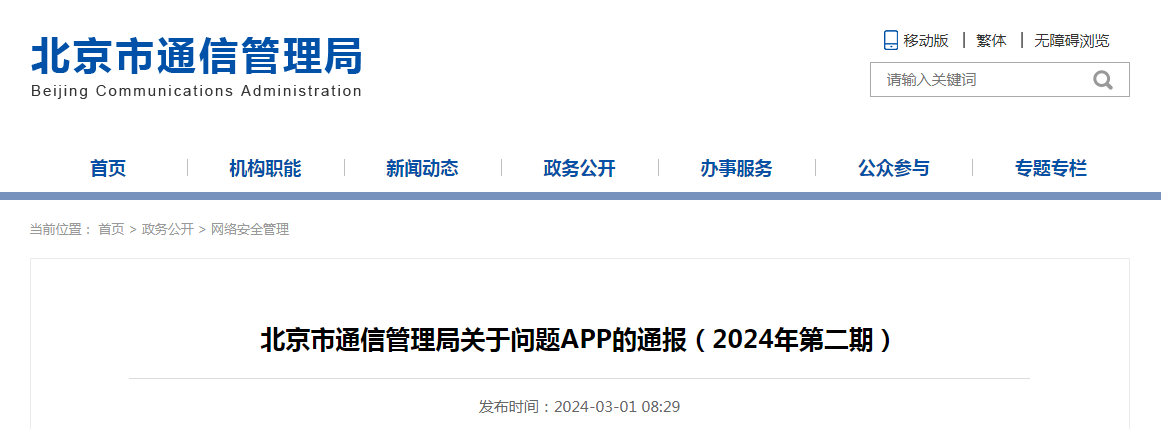
Task: Click the 北京市通信管理局 site logo
Action: tap(196, 56)
